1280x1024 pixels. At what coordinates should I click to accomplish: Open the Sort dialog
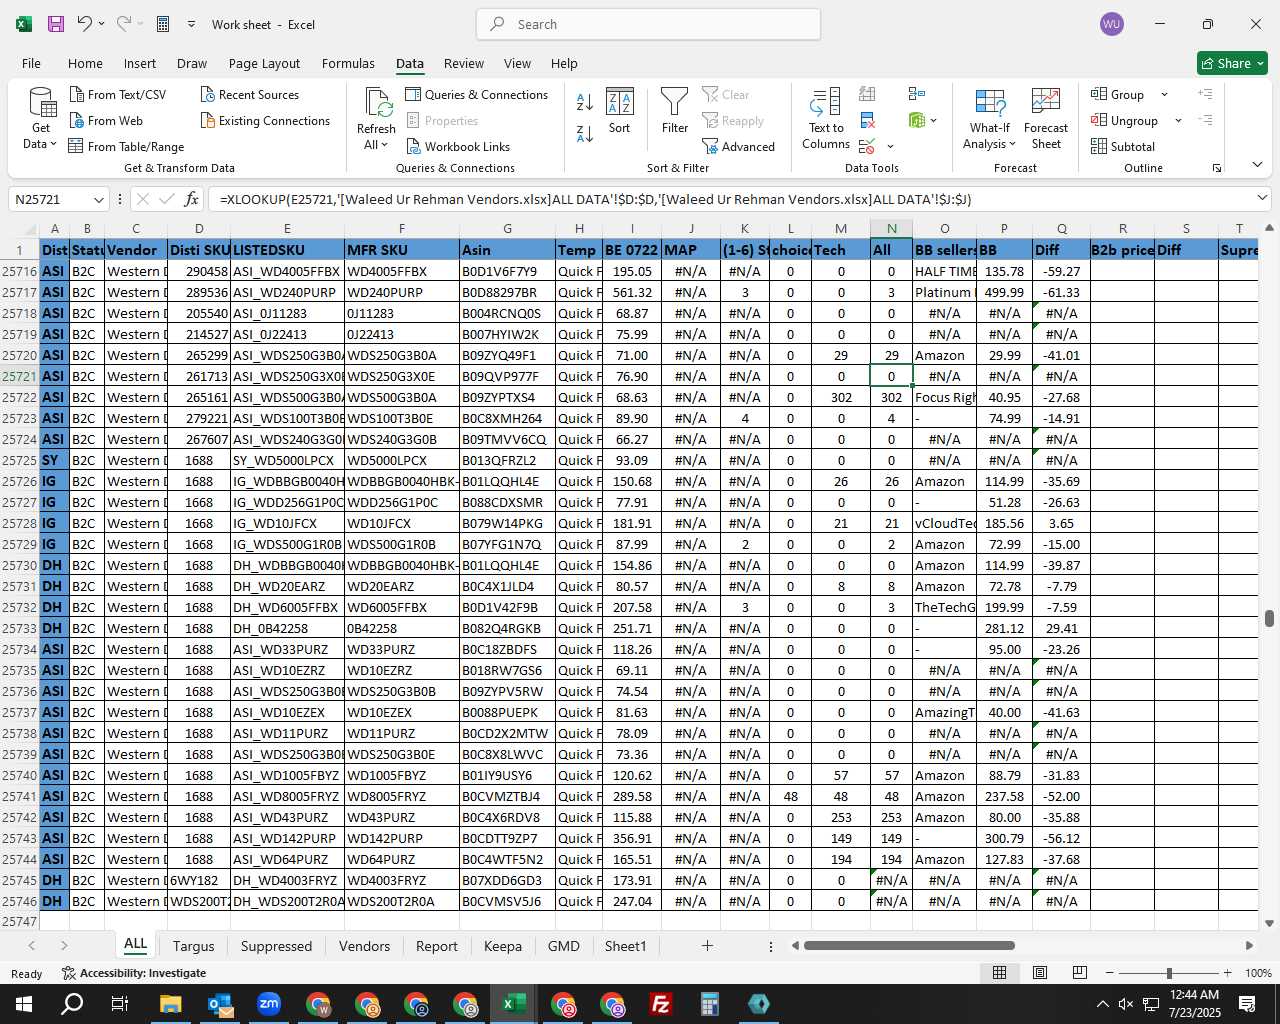tap(620, 111)
